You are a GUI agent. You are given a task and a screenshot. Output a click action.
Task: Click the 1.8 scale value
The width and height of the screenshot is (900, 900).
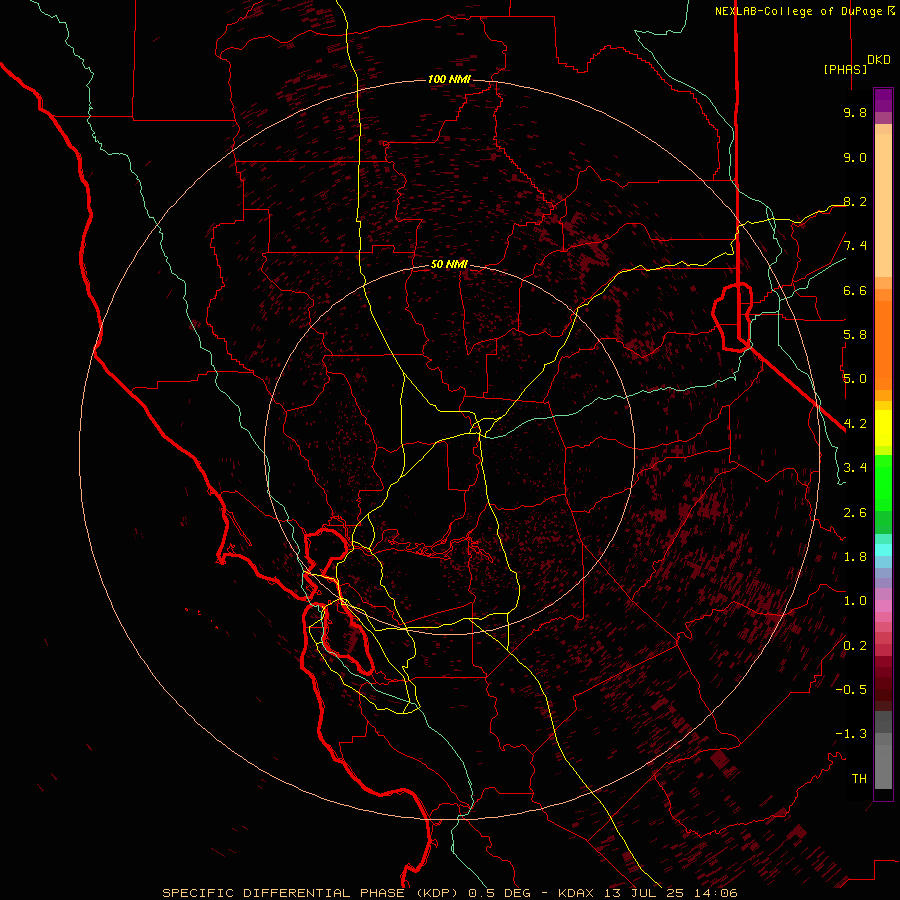(855, 557)
